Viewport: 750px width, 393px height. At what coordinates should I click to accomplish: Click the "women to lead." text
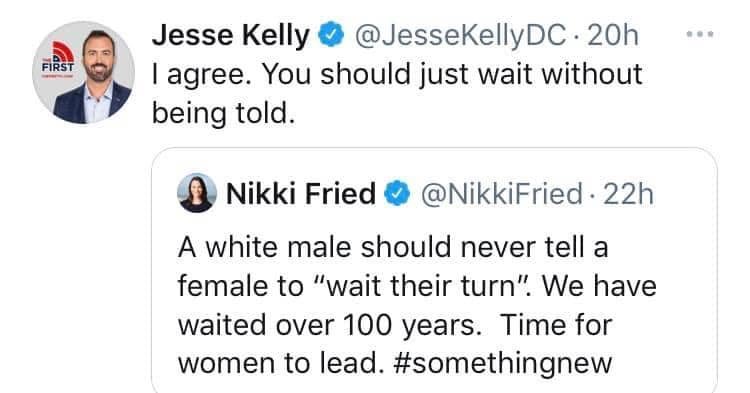coord(281,364)
